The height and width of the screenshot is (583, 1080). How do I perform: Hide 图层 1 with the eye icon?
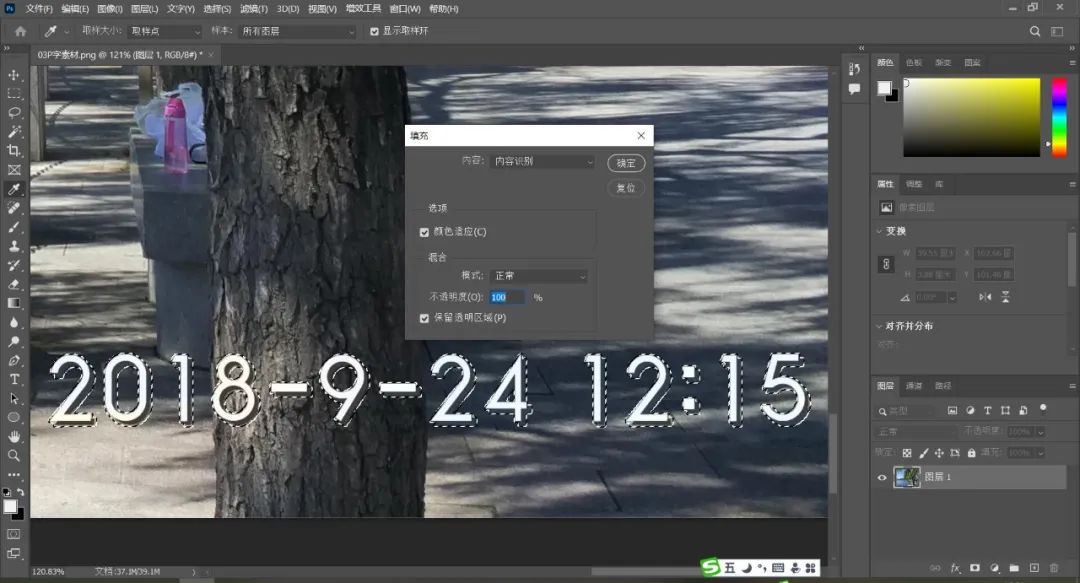(x=882, y=478)
